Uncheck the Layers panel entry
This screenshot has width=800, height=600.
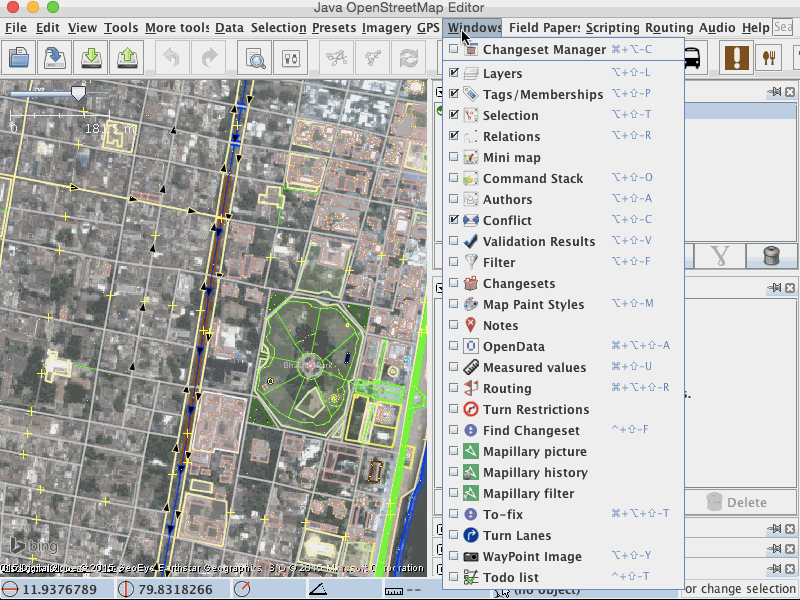[x=455, y=73]
